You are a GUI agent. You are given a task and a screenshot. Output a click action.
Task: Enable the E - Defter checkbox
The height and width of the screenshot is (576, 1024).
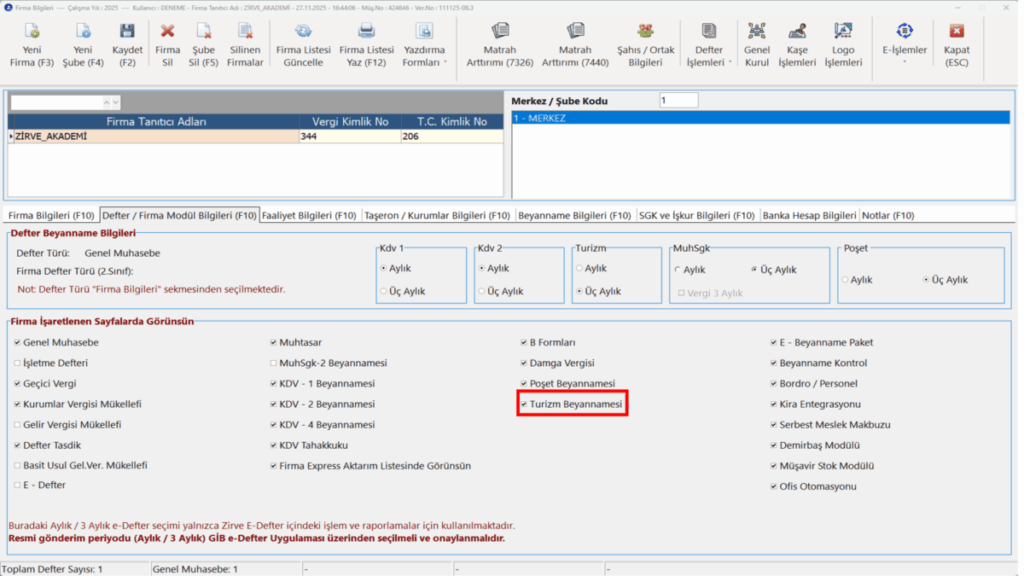point(17,485)
